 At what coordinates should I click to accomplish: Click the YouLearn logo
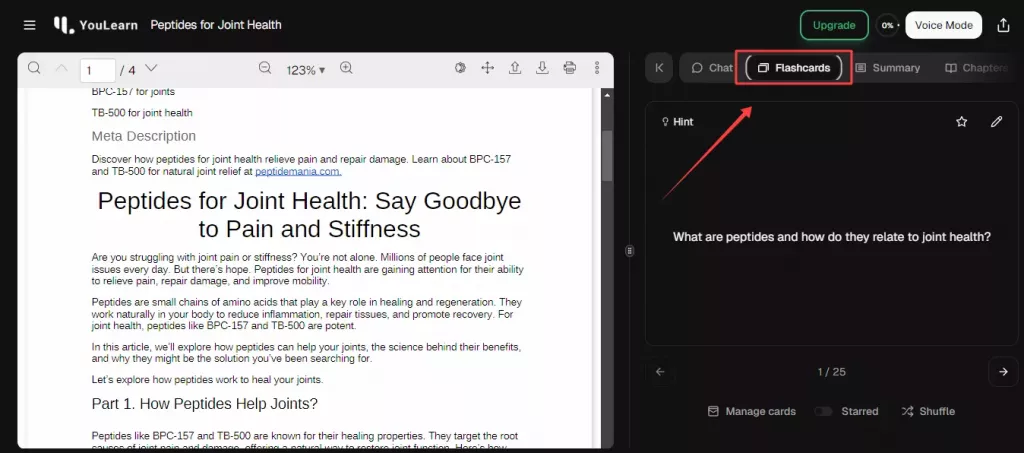pos(95,25)
